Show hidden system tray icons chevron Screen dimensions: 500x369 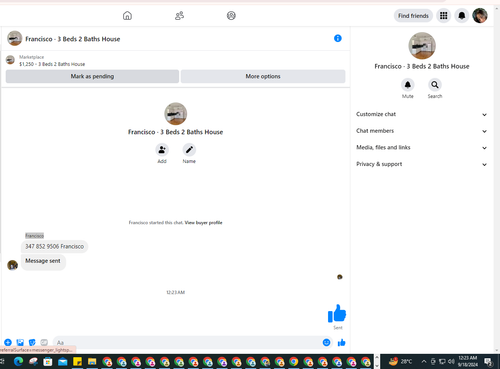click(424, 361)
